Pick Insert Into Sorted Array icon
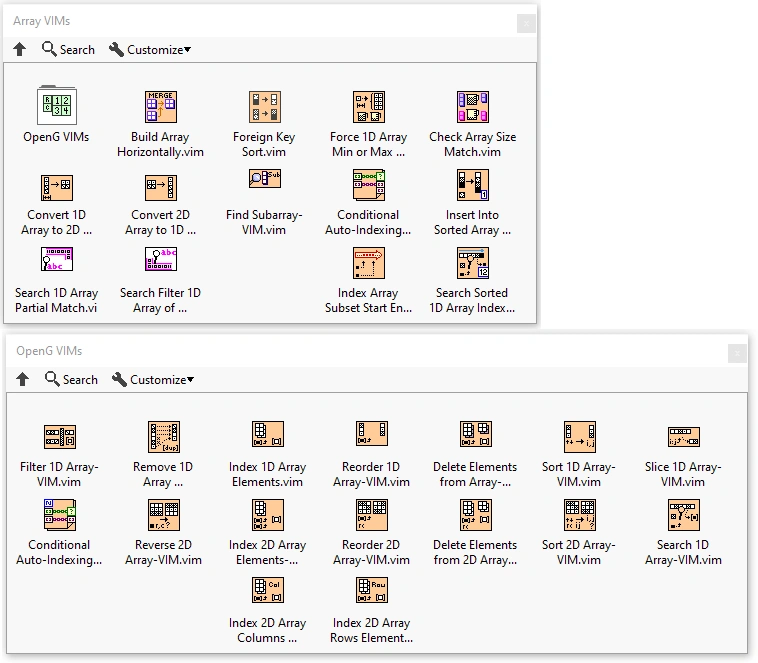Screen dimensions: 758x663 [473, 185]
